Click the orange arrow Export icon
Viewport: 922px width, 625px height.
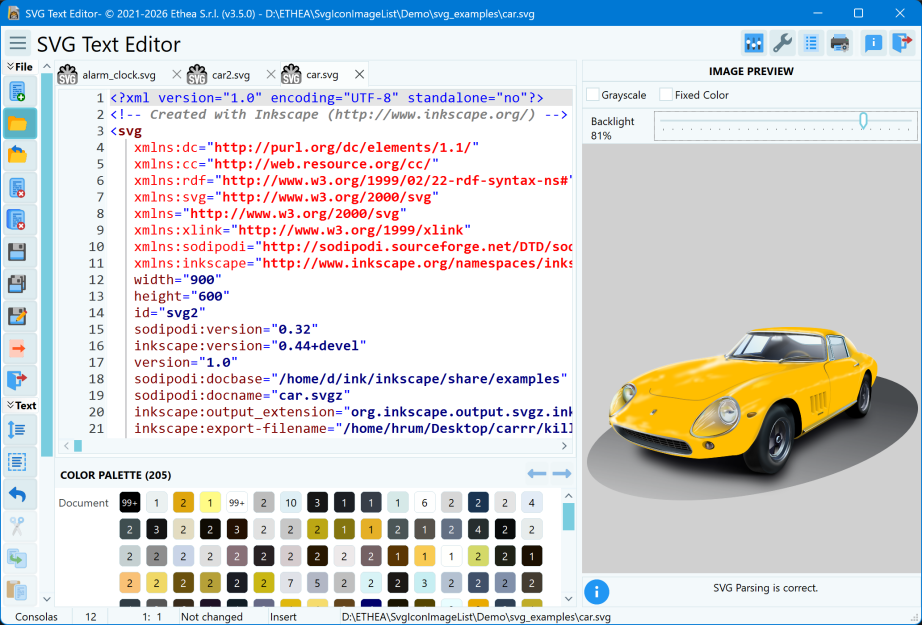pos(18,348)
